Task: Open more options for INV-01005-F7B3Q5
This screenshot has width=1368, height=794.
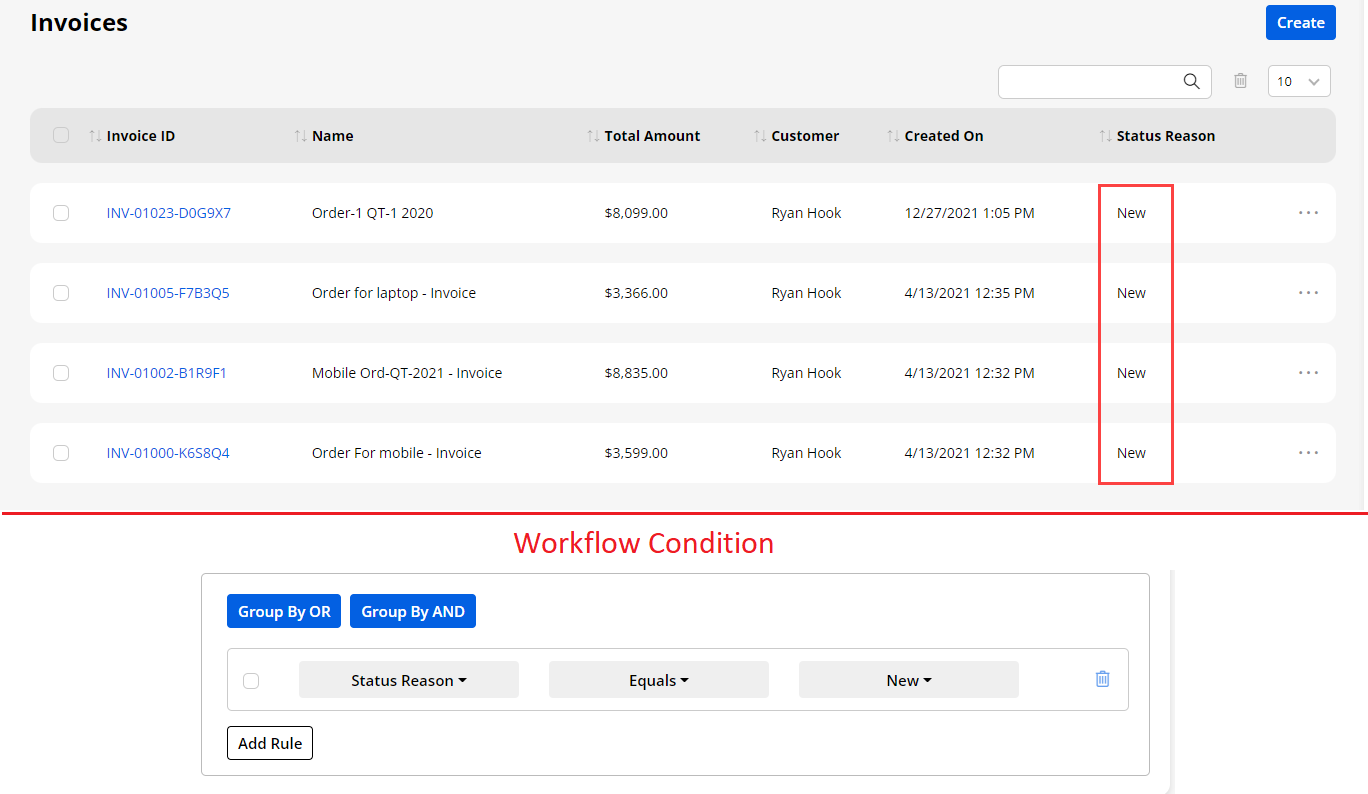Action: click(x=1308, y=293)
